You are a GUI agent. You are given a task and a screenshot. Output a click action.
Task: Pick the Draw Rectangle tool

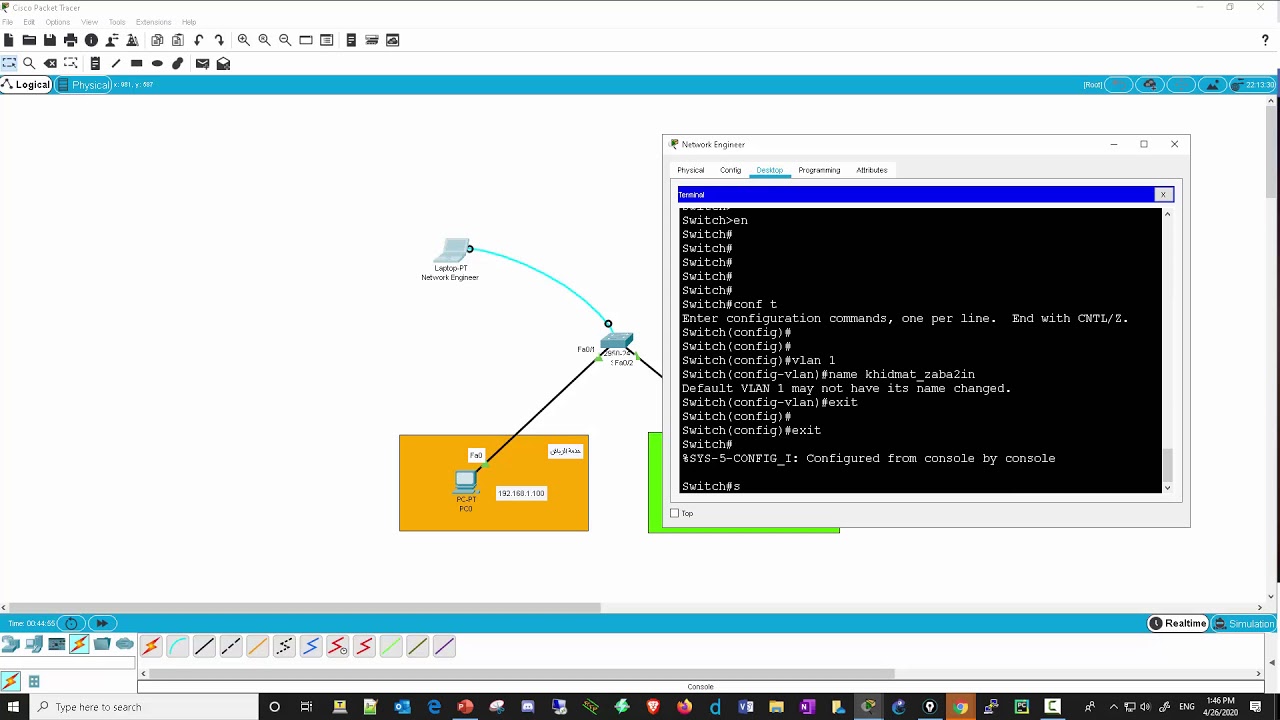(137, 63)
